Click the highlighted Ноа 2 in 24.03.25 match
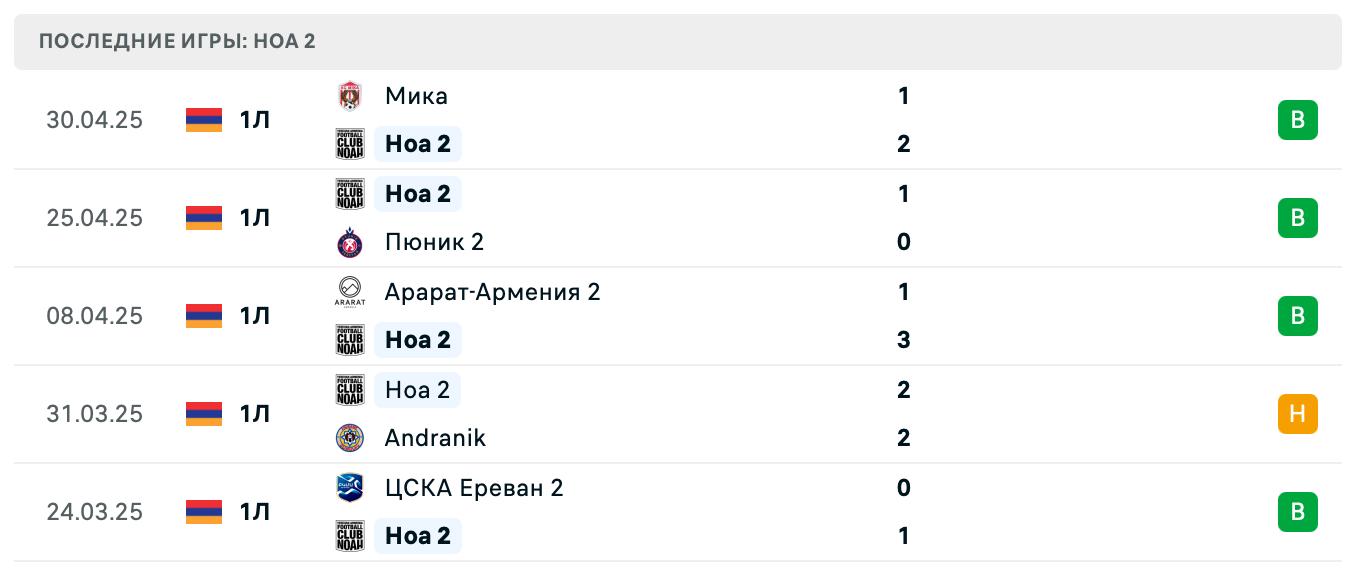The height and width of the screenshot is (578, 1356). pos(418,536)
